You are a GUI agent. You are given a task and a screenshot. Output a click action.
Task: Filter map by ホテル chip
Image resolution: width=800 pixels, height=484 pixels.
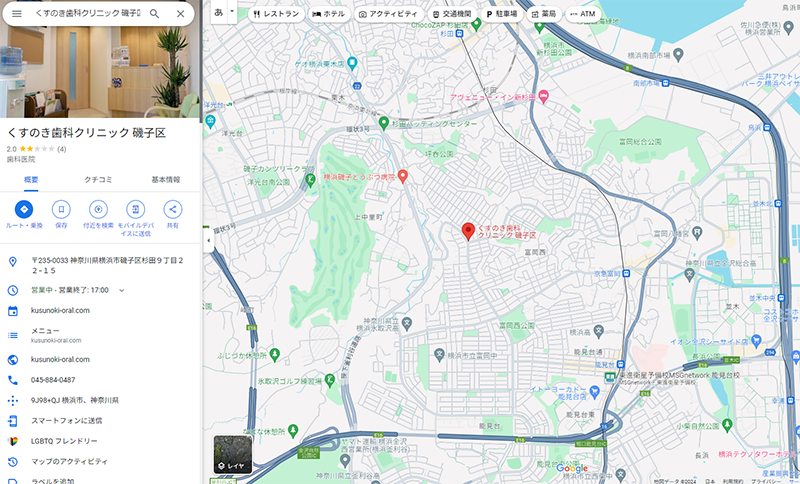pos(329,14)
